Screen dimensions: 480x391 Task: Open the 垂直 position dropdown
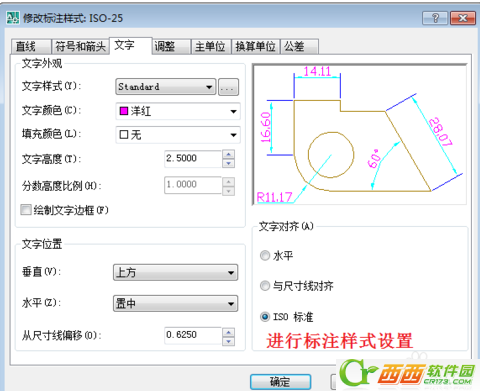(176, 273)
